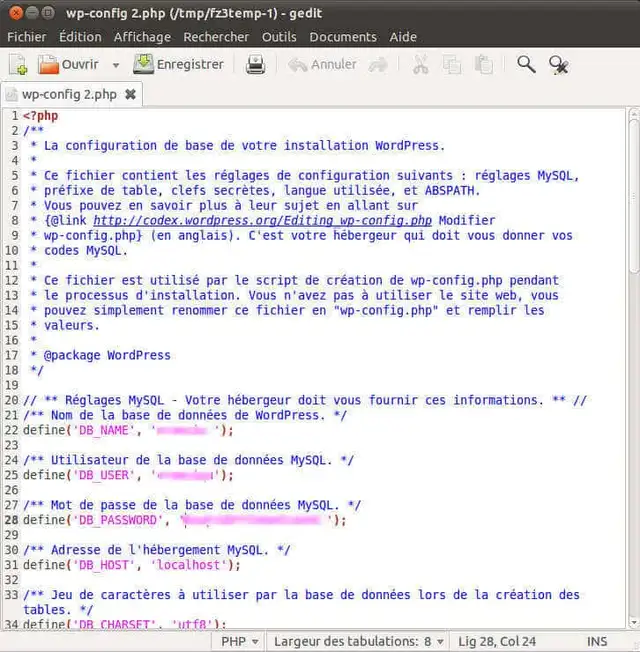Change tab width via Largeur des tabulations

358,641
